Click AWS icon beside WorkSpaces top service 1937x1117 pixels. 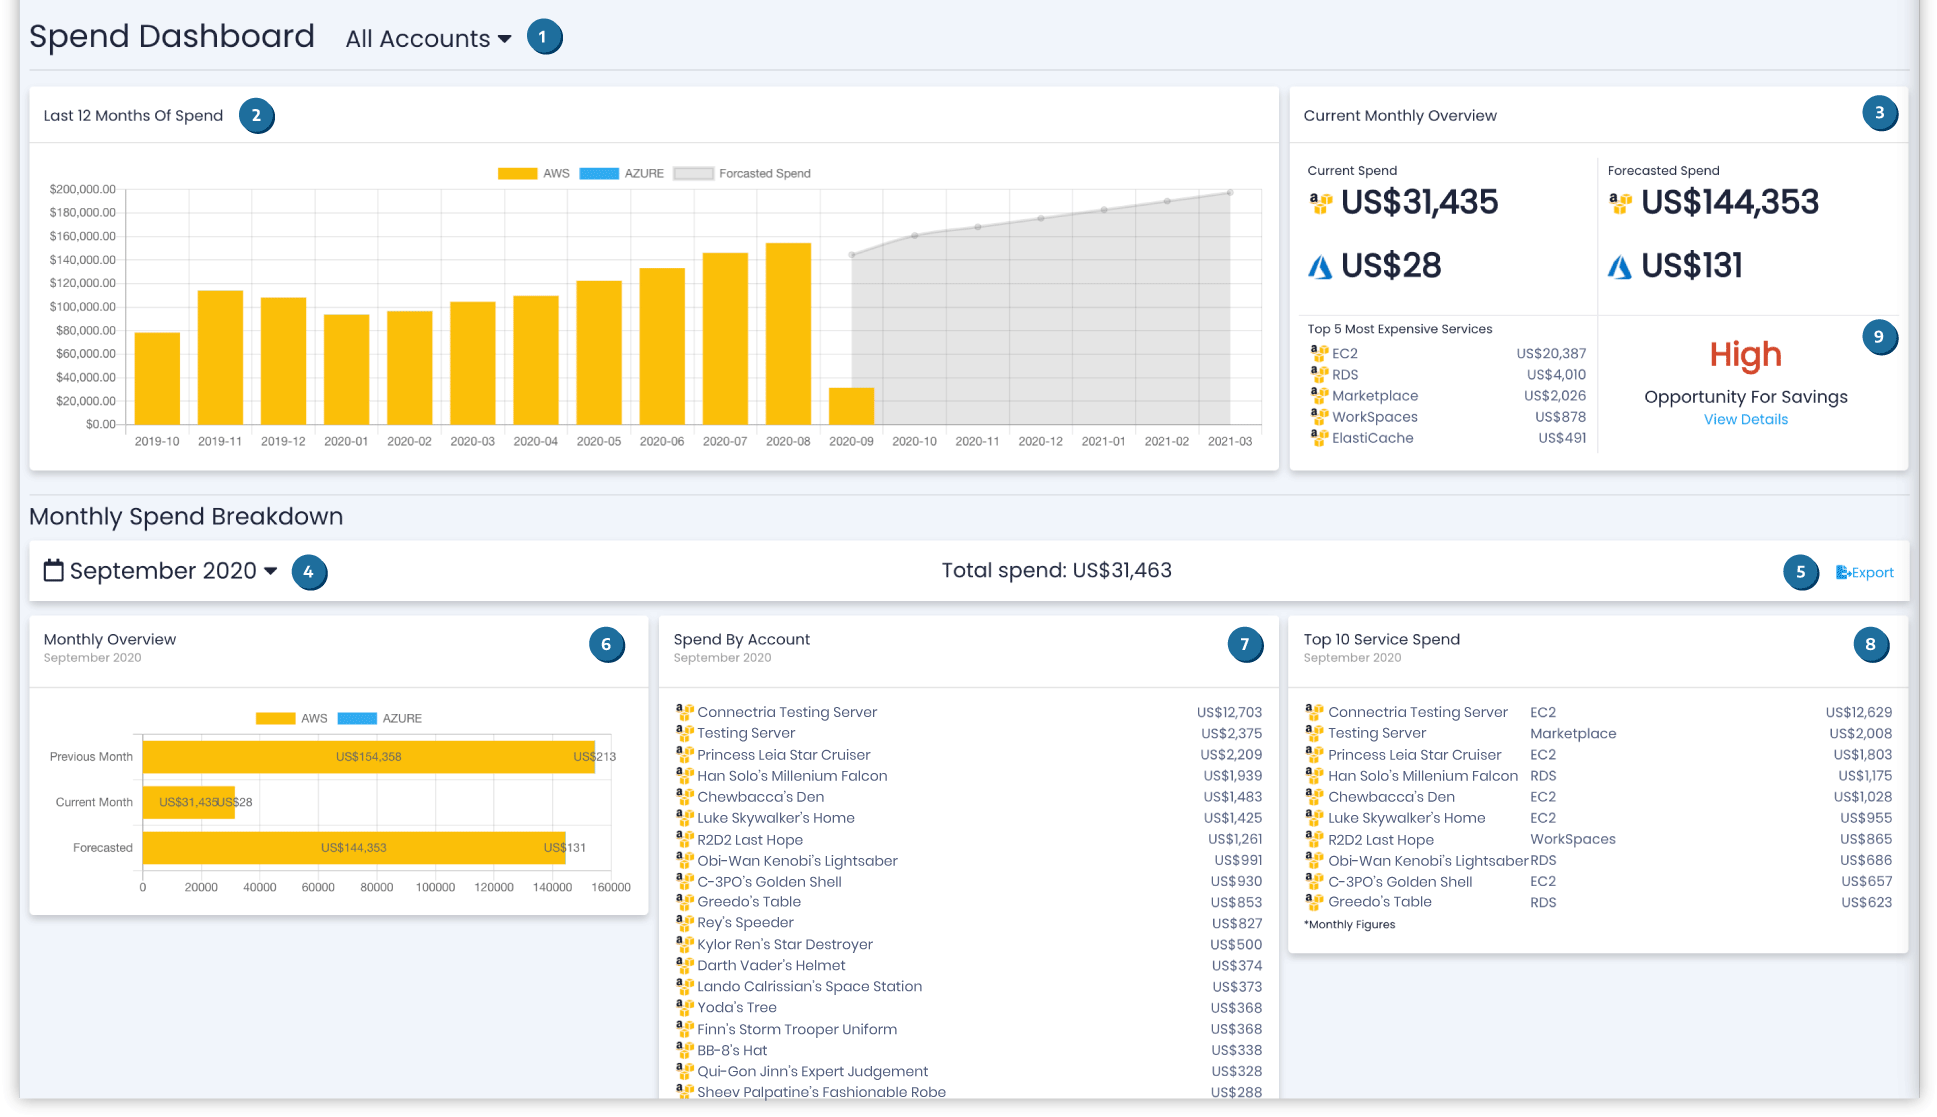click(1319, 416)
